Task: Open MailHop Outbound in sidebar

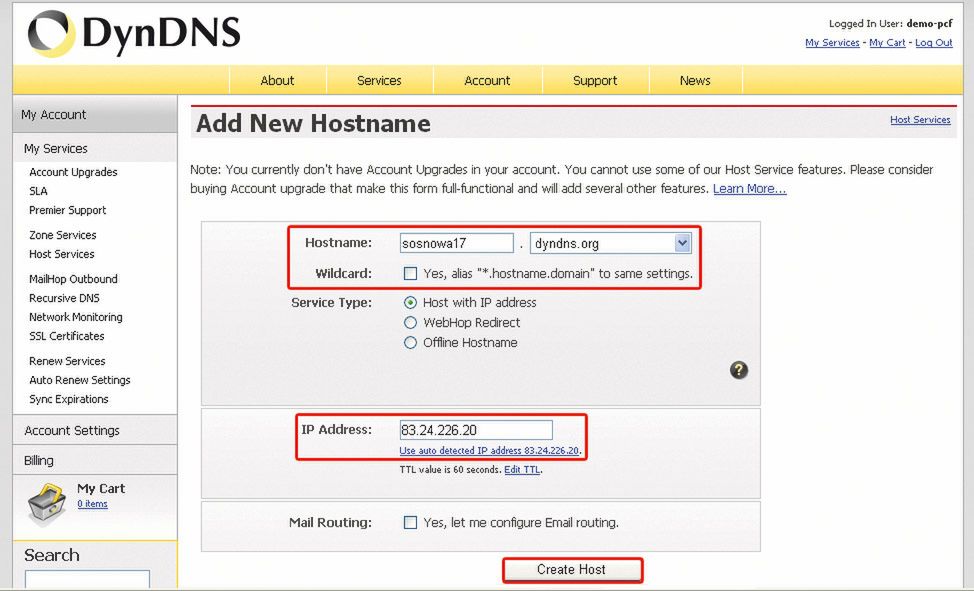Action: click(x=73, y=279)
